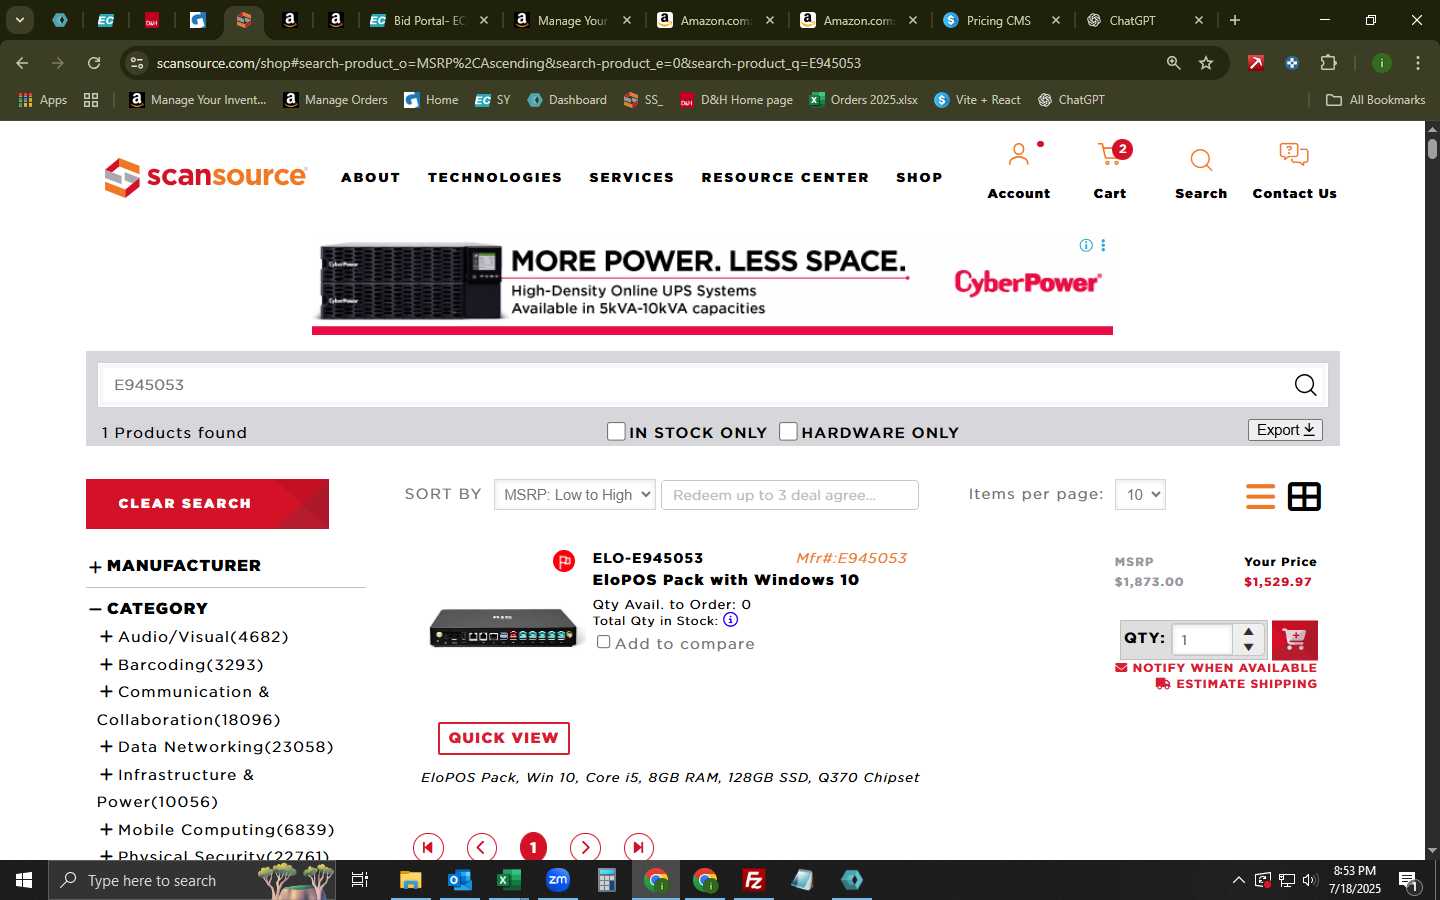
Task: Open Calculator from the taskbar
Action: pos(606,880)
